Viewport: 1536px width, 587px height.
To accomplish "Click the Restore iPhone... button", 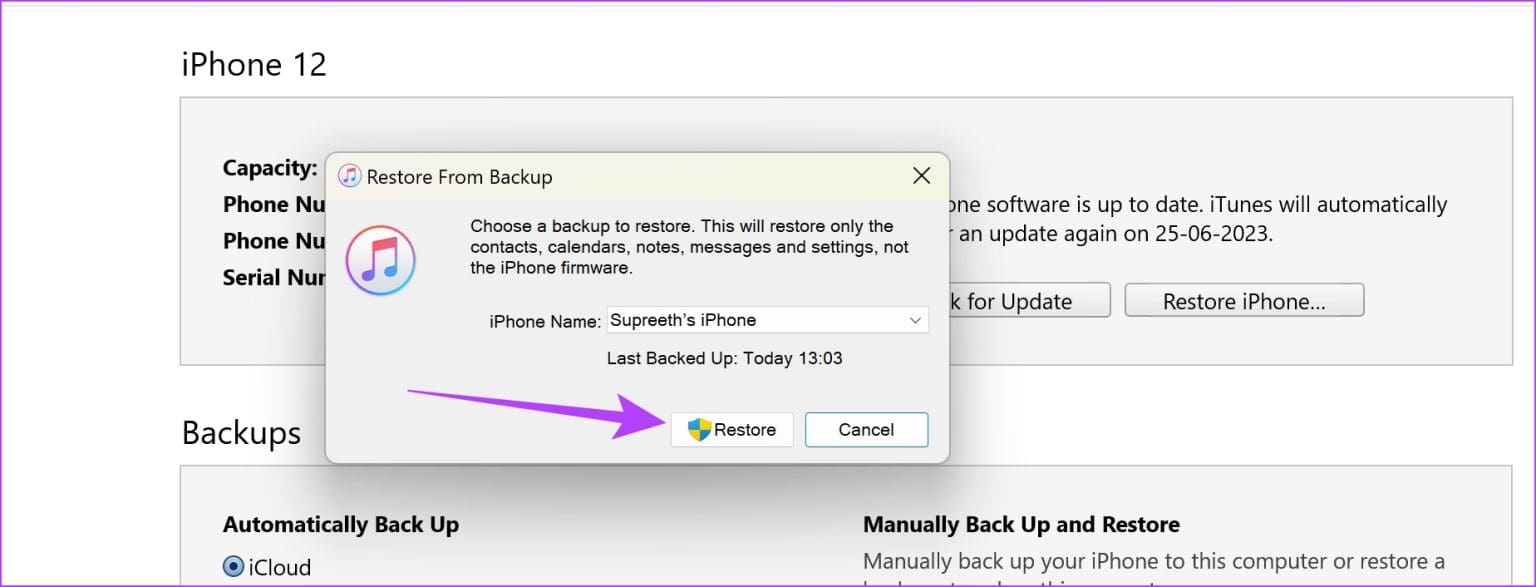I will (x=1244, y=300).
